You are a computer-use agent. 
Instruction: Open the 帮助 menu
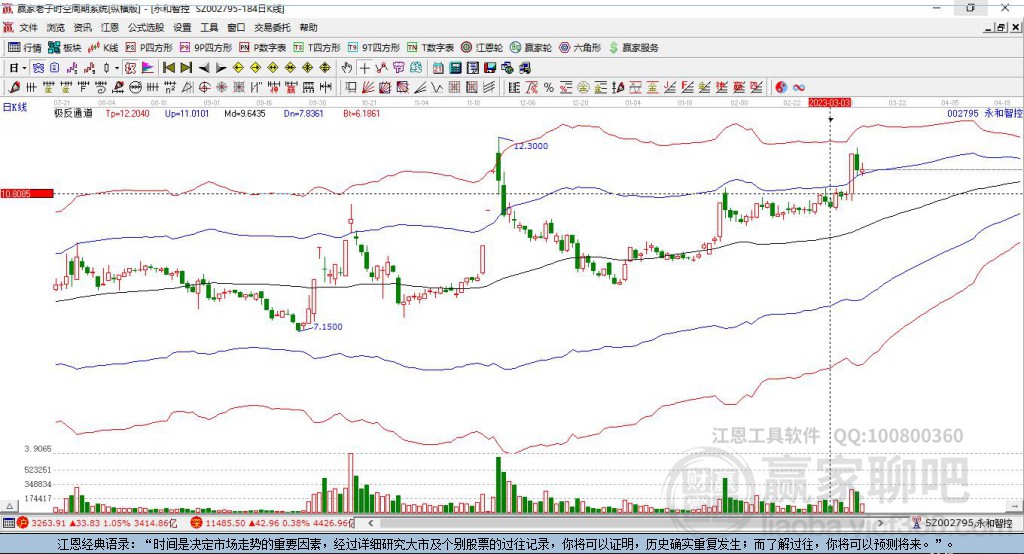(x=308, y=27)
